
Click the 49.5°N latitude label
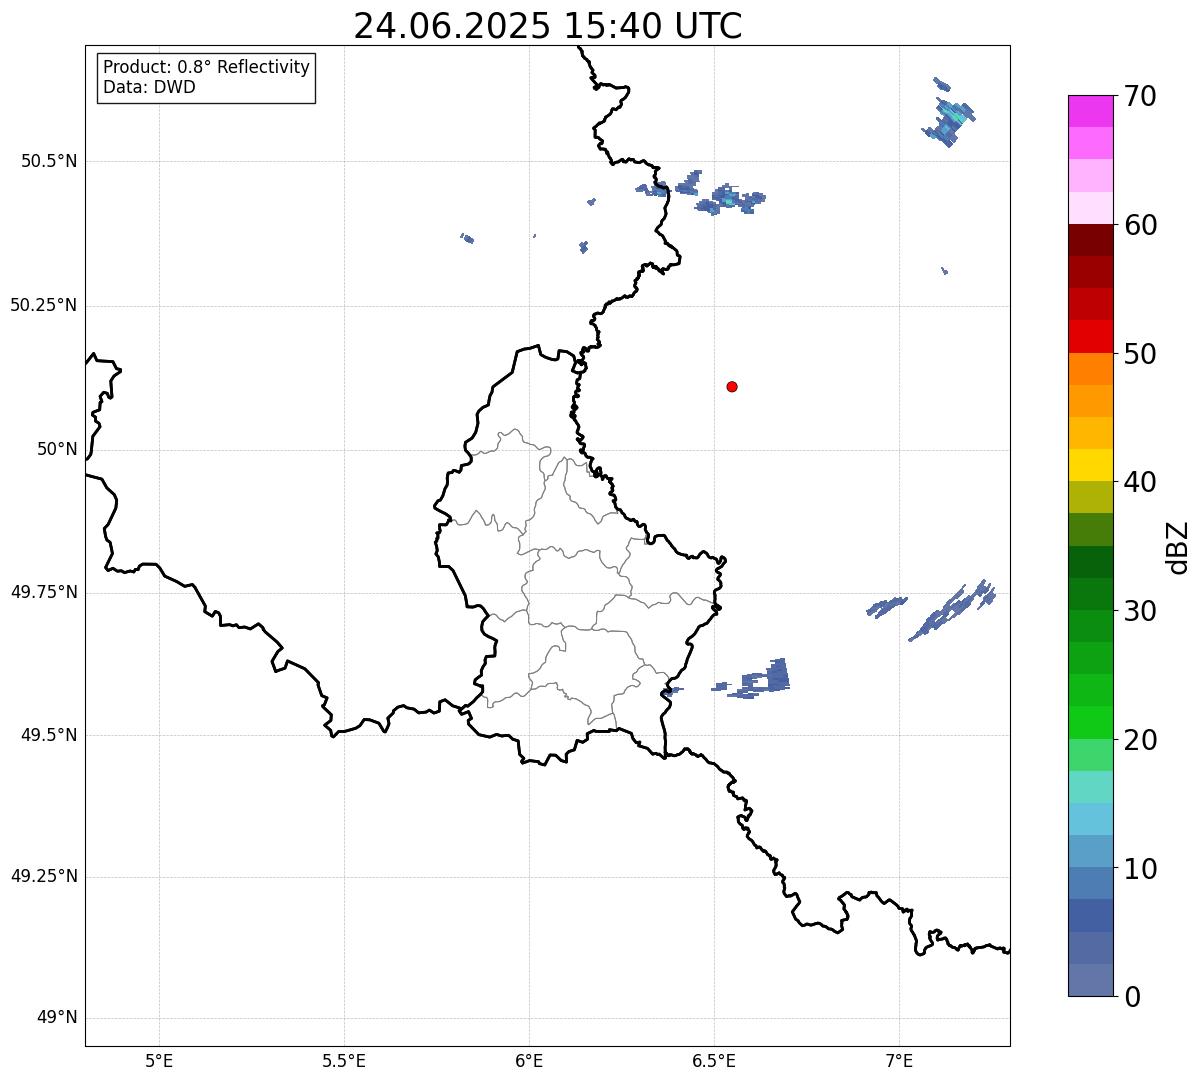click(49, 735)
